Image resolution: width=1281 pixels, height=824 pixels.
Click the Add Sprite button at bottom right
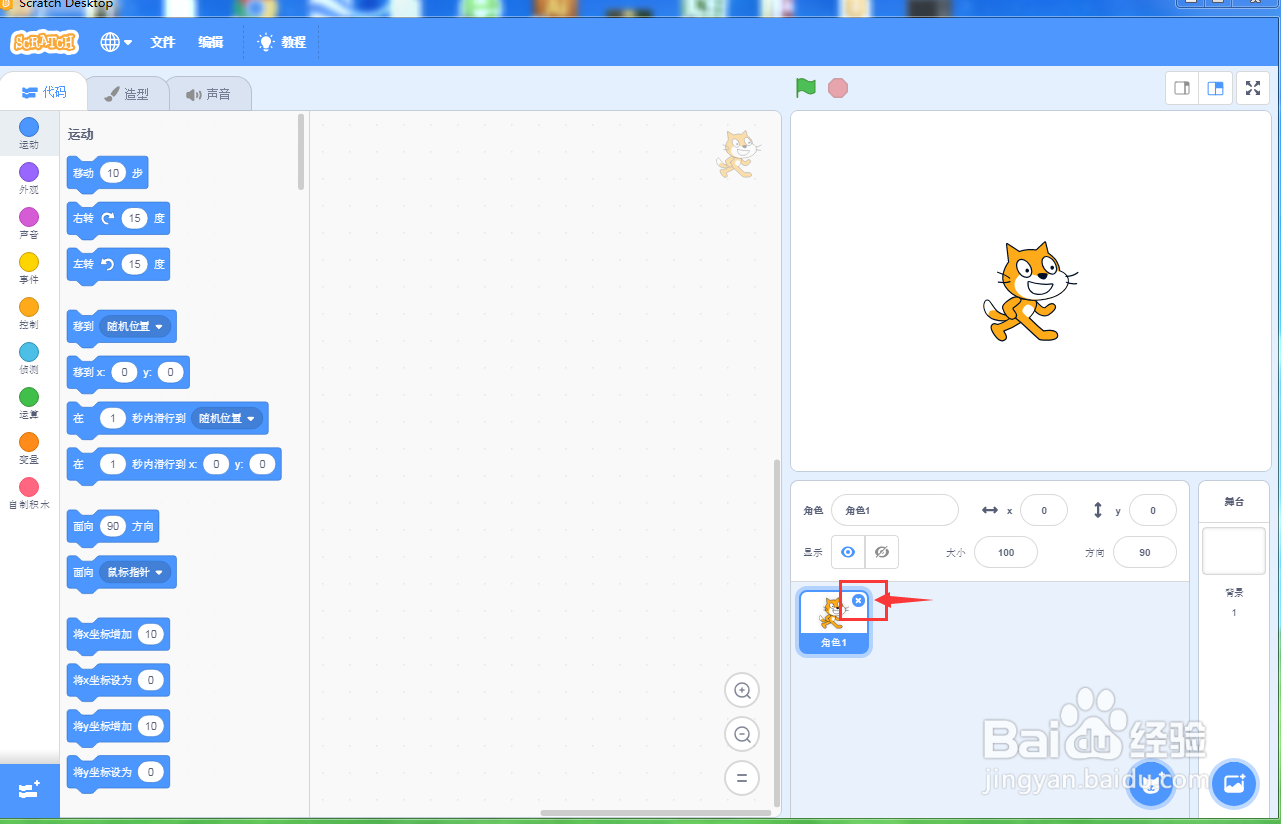pos(1150,784)
